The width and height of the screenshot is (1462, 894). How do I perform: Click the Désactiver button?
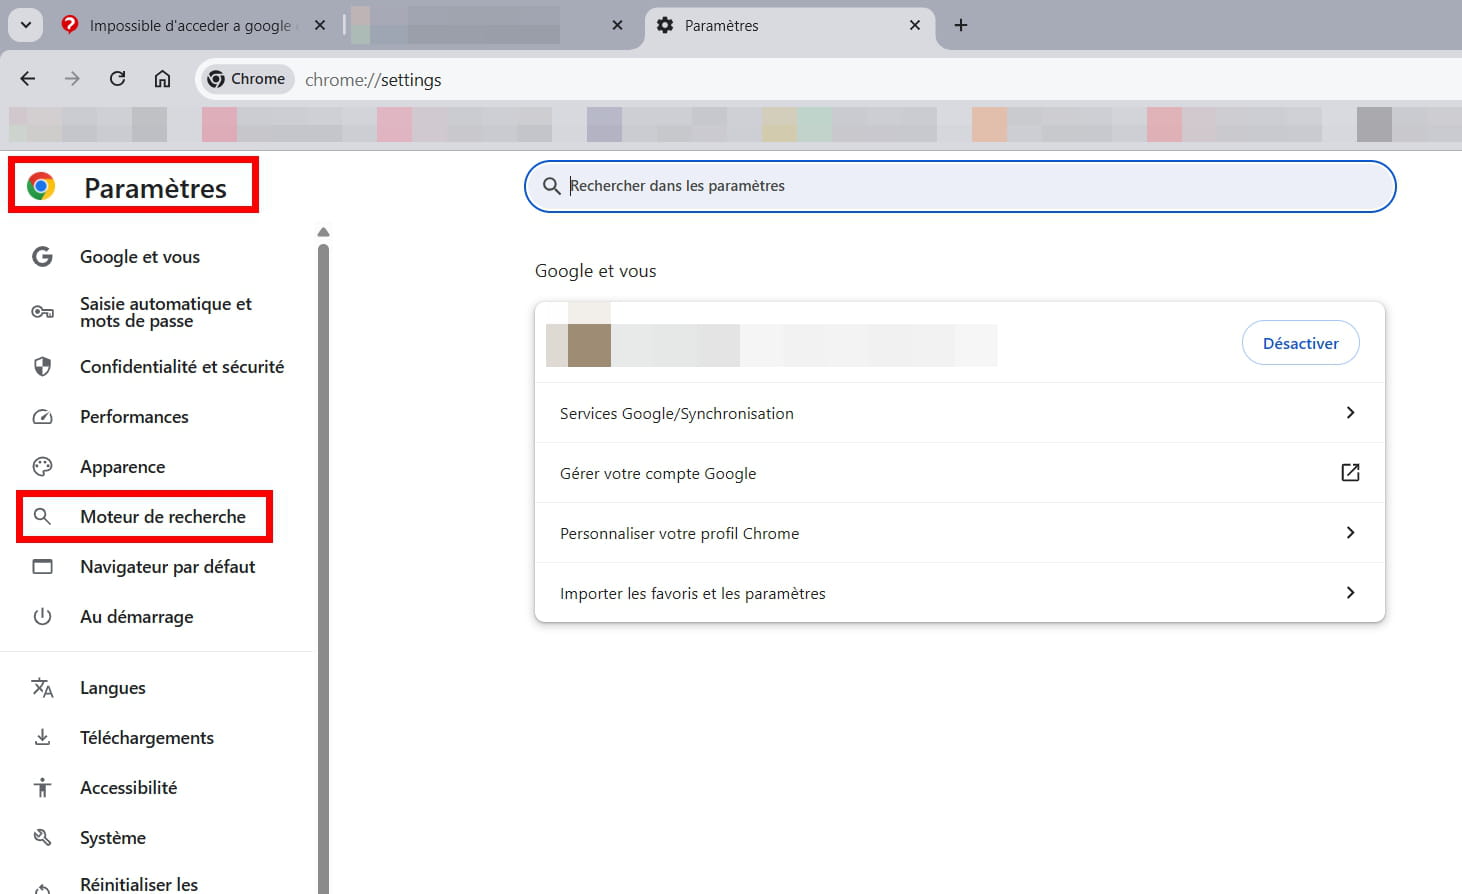[1300, 343]
